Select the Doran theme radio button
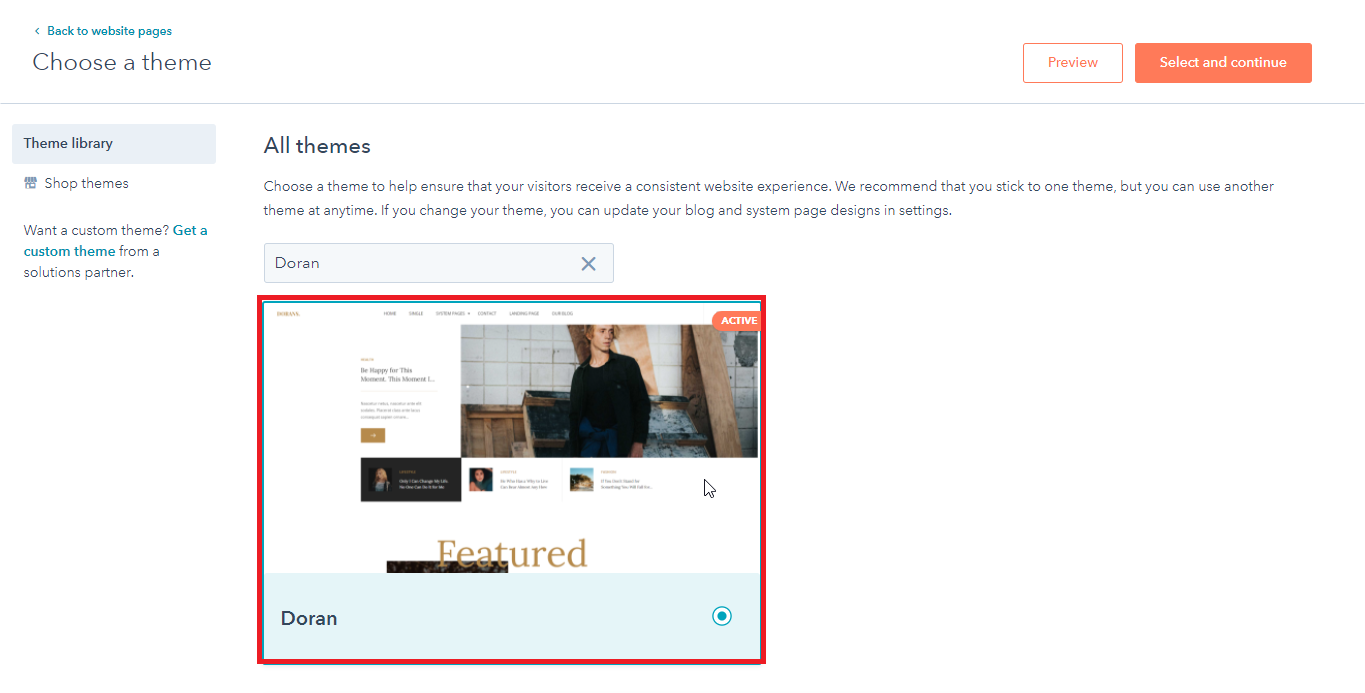 pyautogui.click(x=722, y=616)
